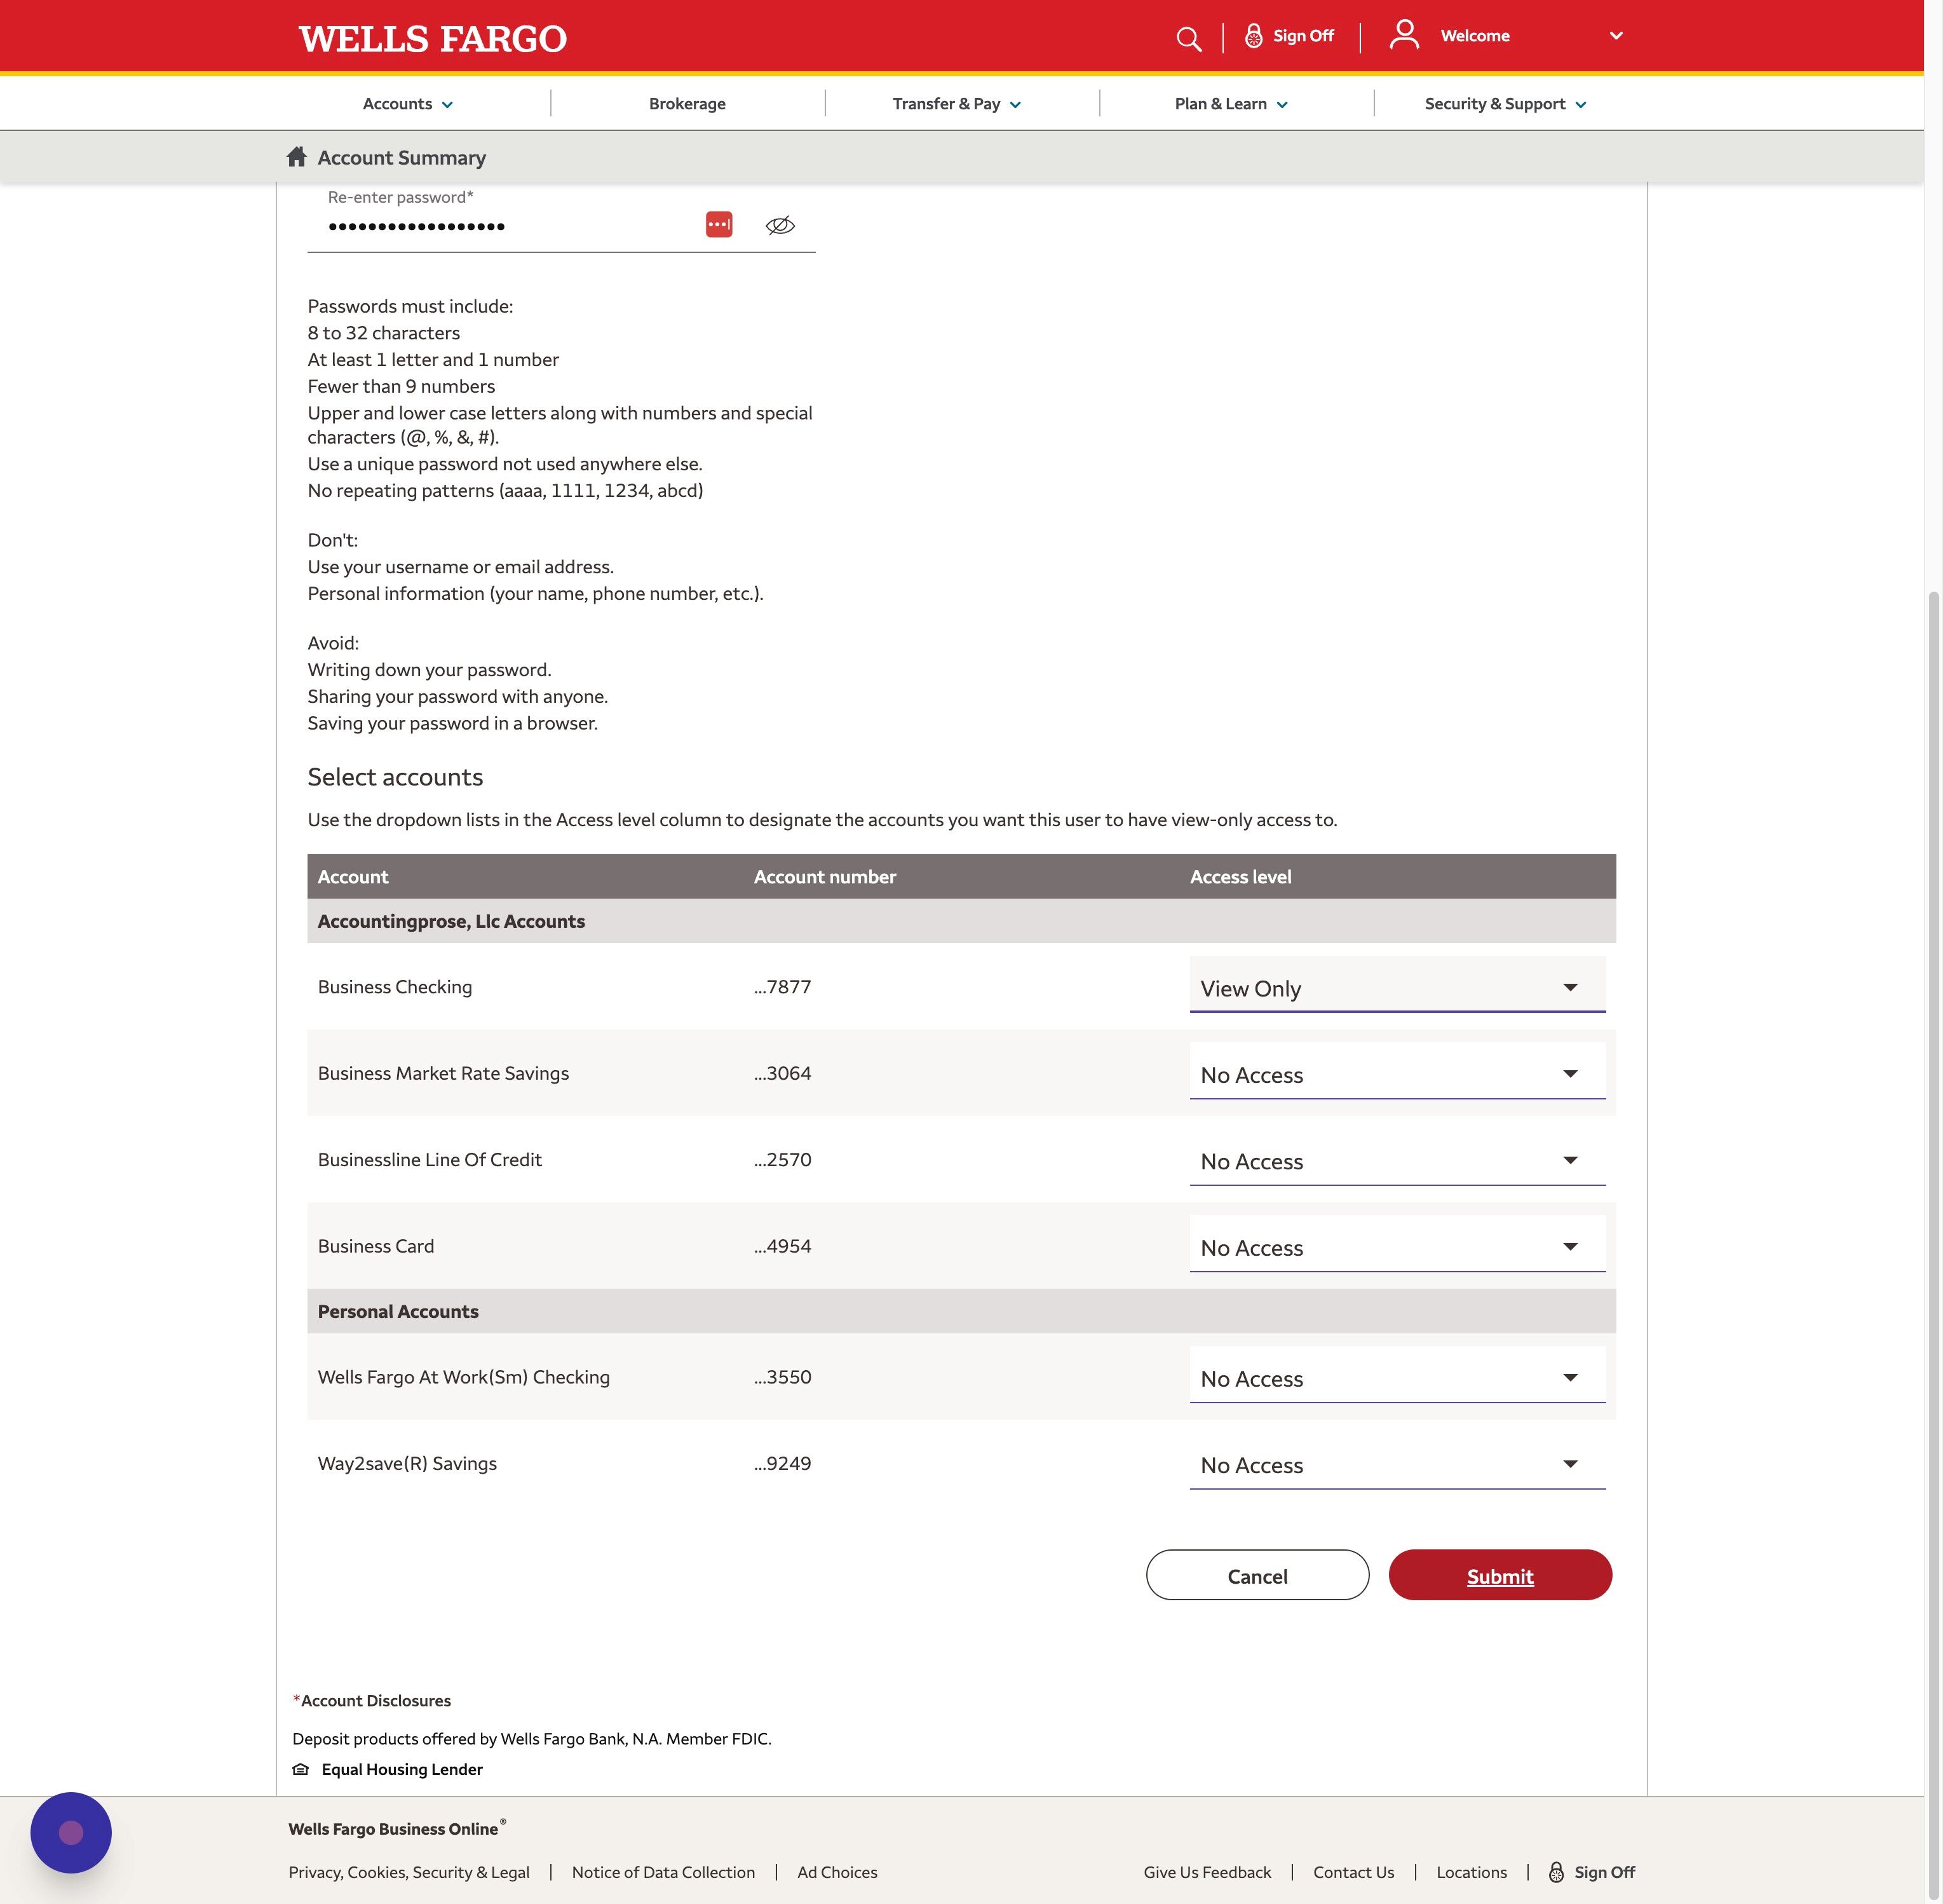Viewport: 1943px width, 1904px height.
Task: Click the Cancel button
Action: (x=1257, y=1575)
